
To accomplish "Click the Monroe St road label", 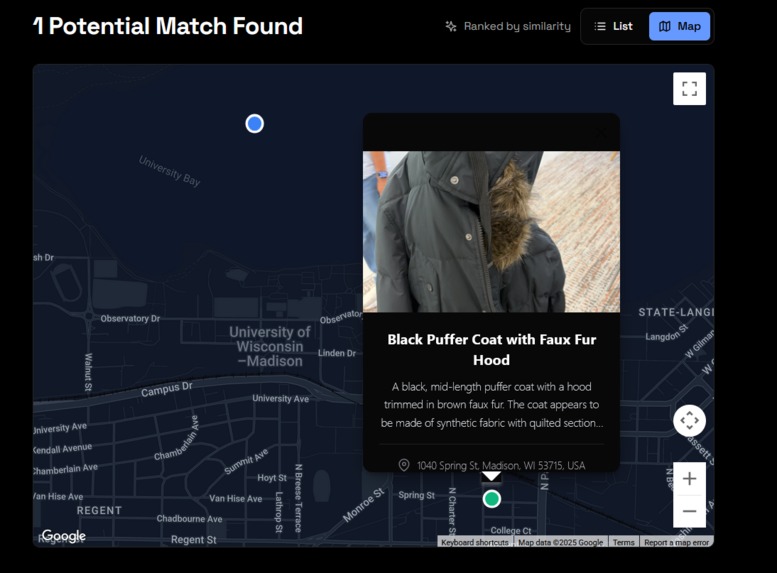I will point(363,505).
